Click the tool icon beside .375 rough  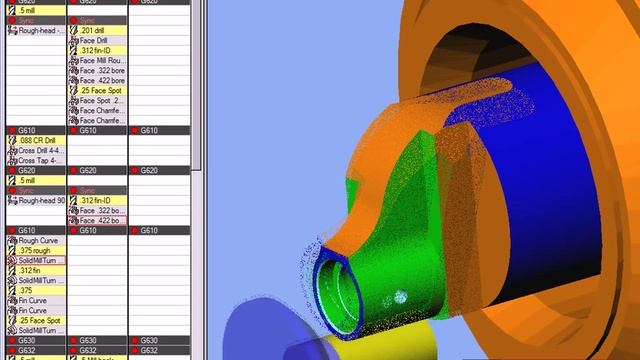pyautogui.click(x=12, y=250)
